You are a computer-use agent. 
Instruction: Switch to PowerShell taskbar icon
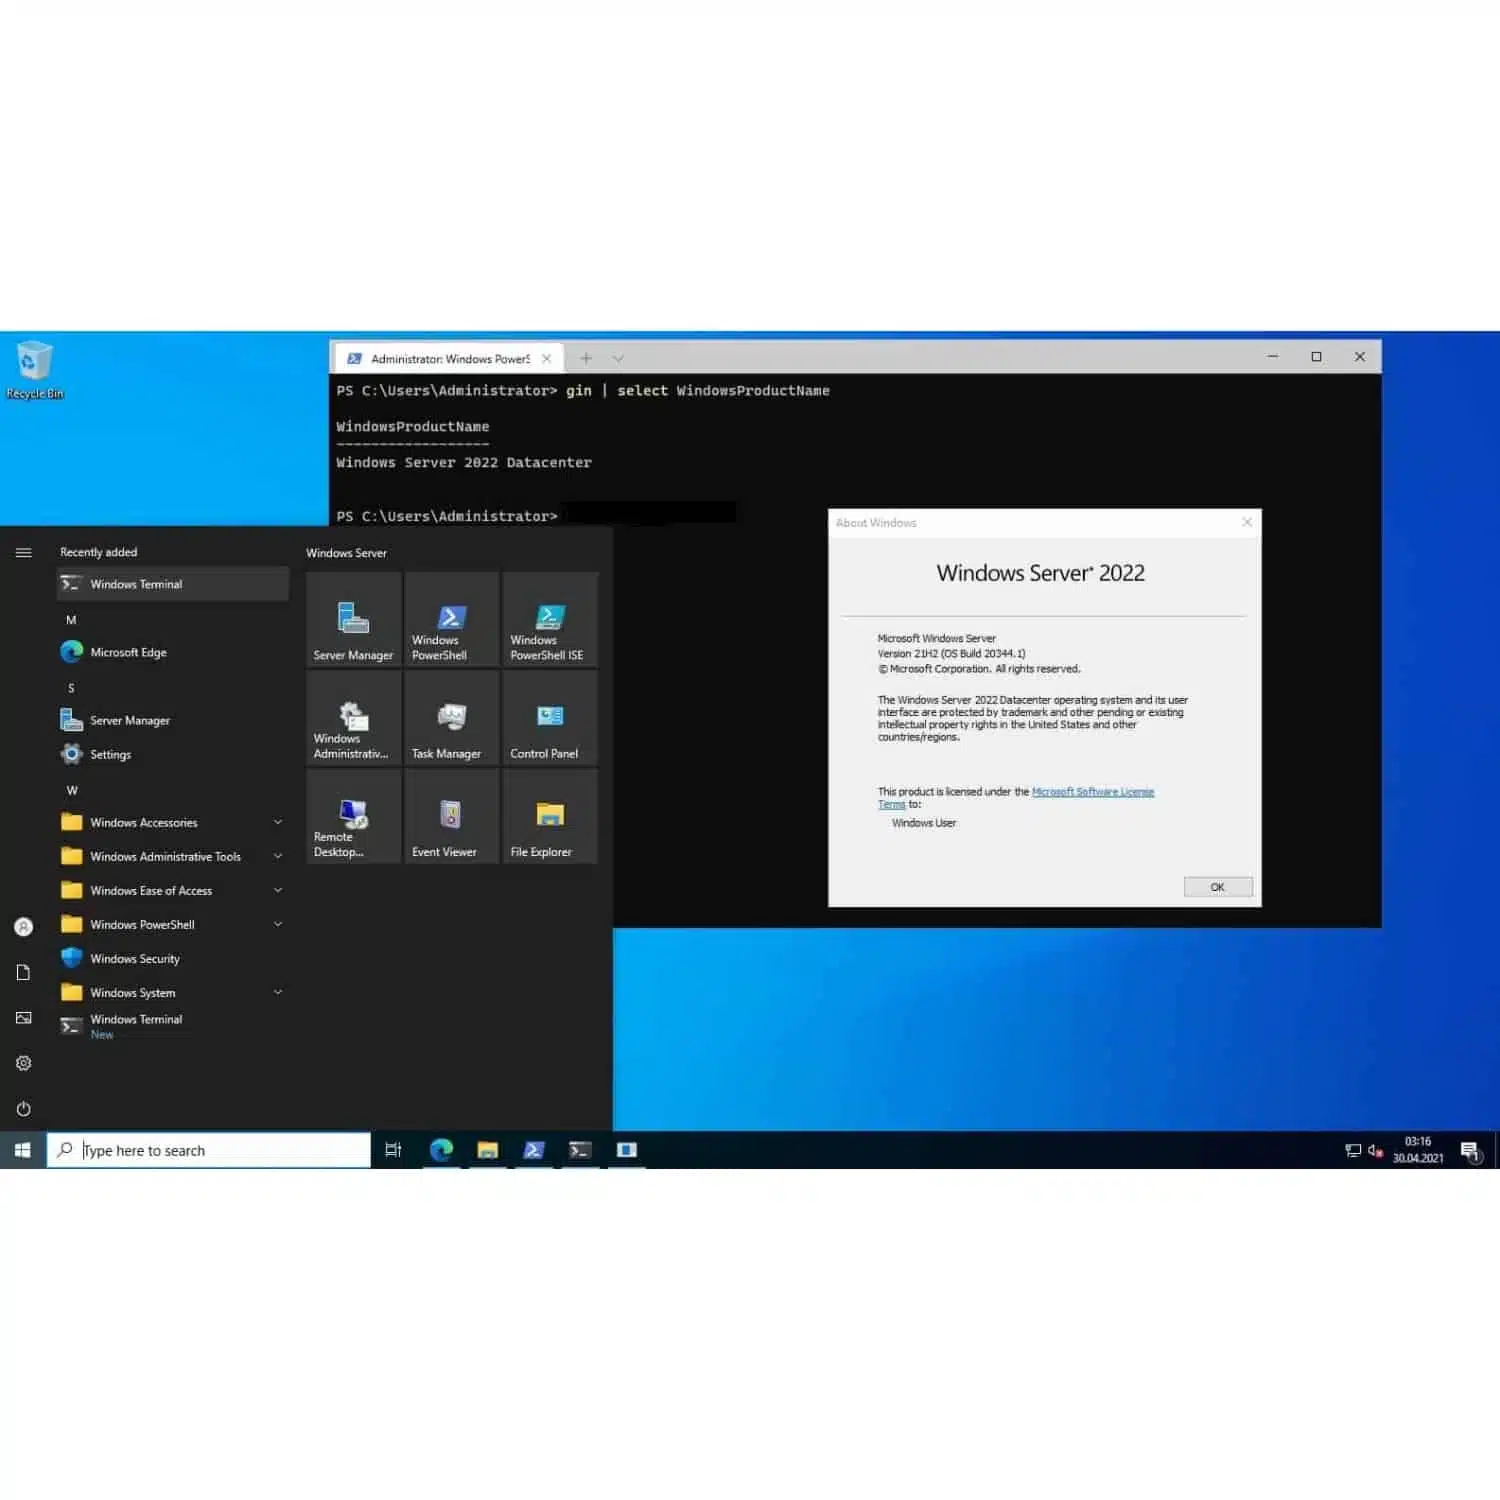(534, 1150)
